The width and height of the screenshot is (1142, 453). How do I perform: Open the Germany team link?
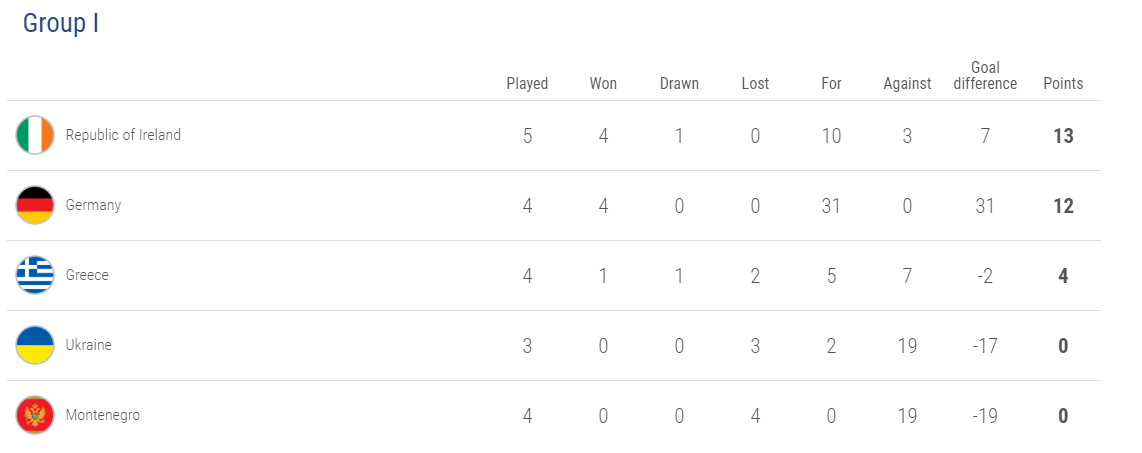pos(93,205)
